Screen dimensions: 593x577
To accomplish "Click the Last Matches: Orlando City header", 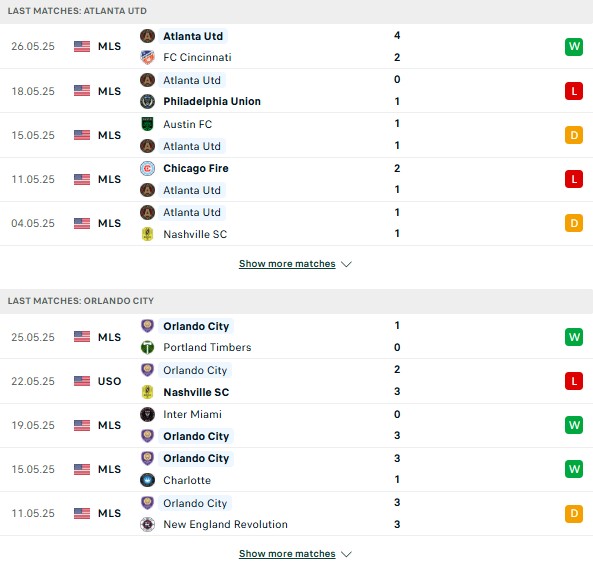I will 81,301.
